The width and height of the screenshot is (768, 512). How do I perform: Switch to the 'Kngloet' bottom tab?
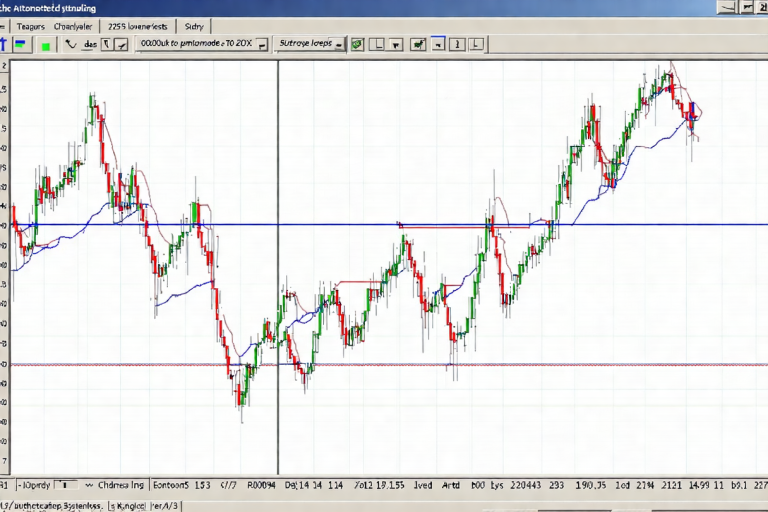pyautogui.click(x=128, y=505)
